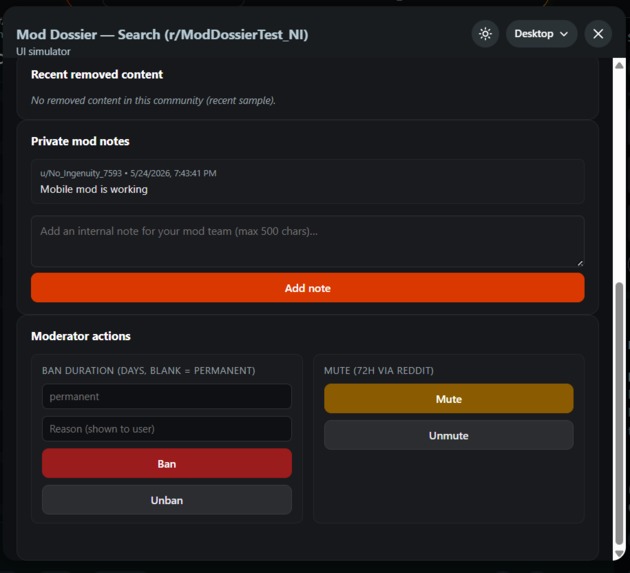Screen dimensions: 630x573
Task: Click the 'Reason (shown to user)' field
Action: [167, 429]
